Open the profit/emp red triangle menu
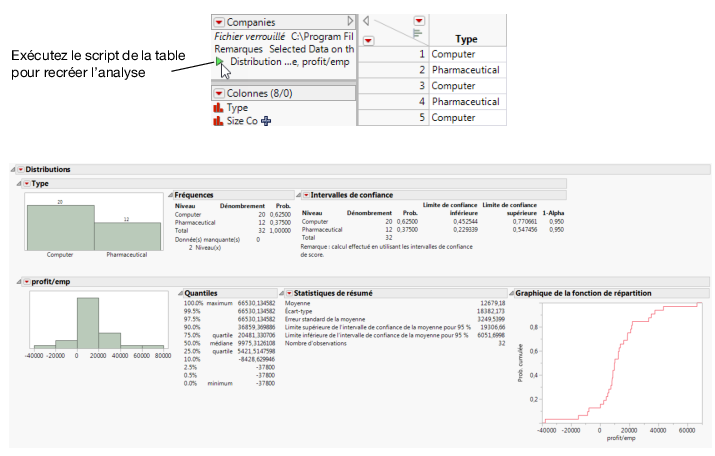715x456 pixels. [27, 282]
